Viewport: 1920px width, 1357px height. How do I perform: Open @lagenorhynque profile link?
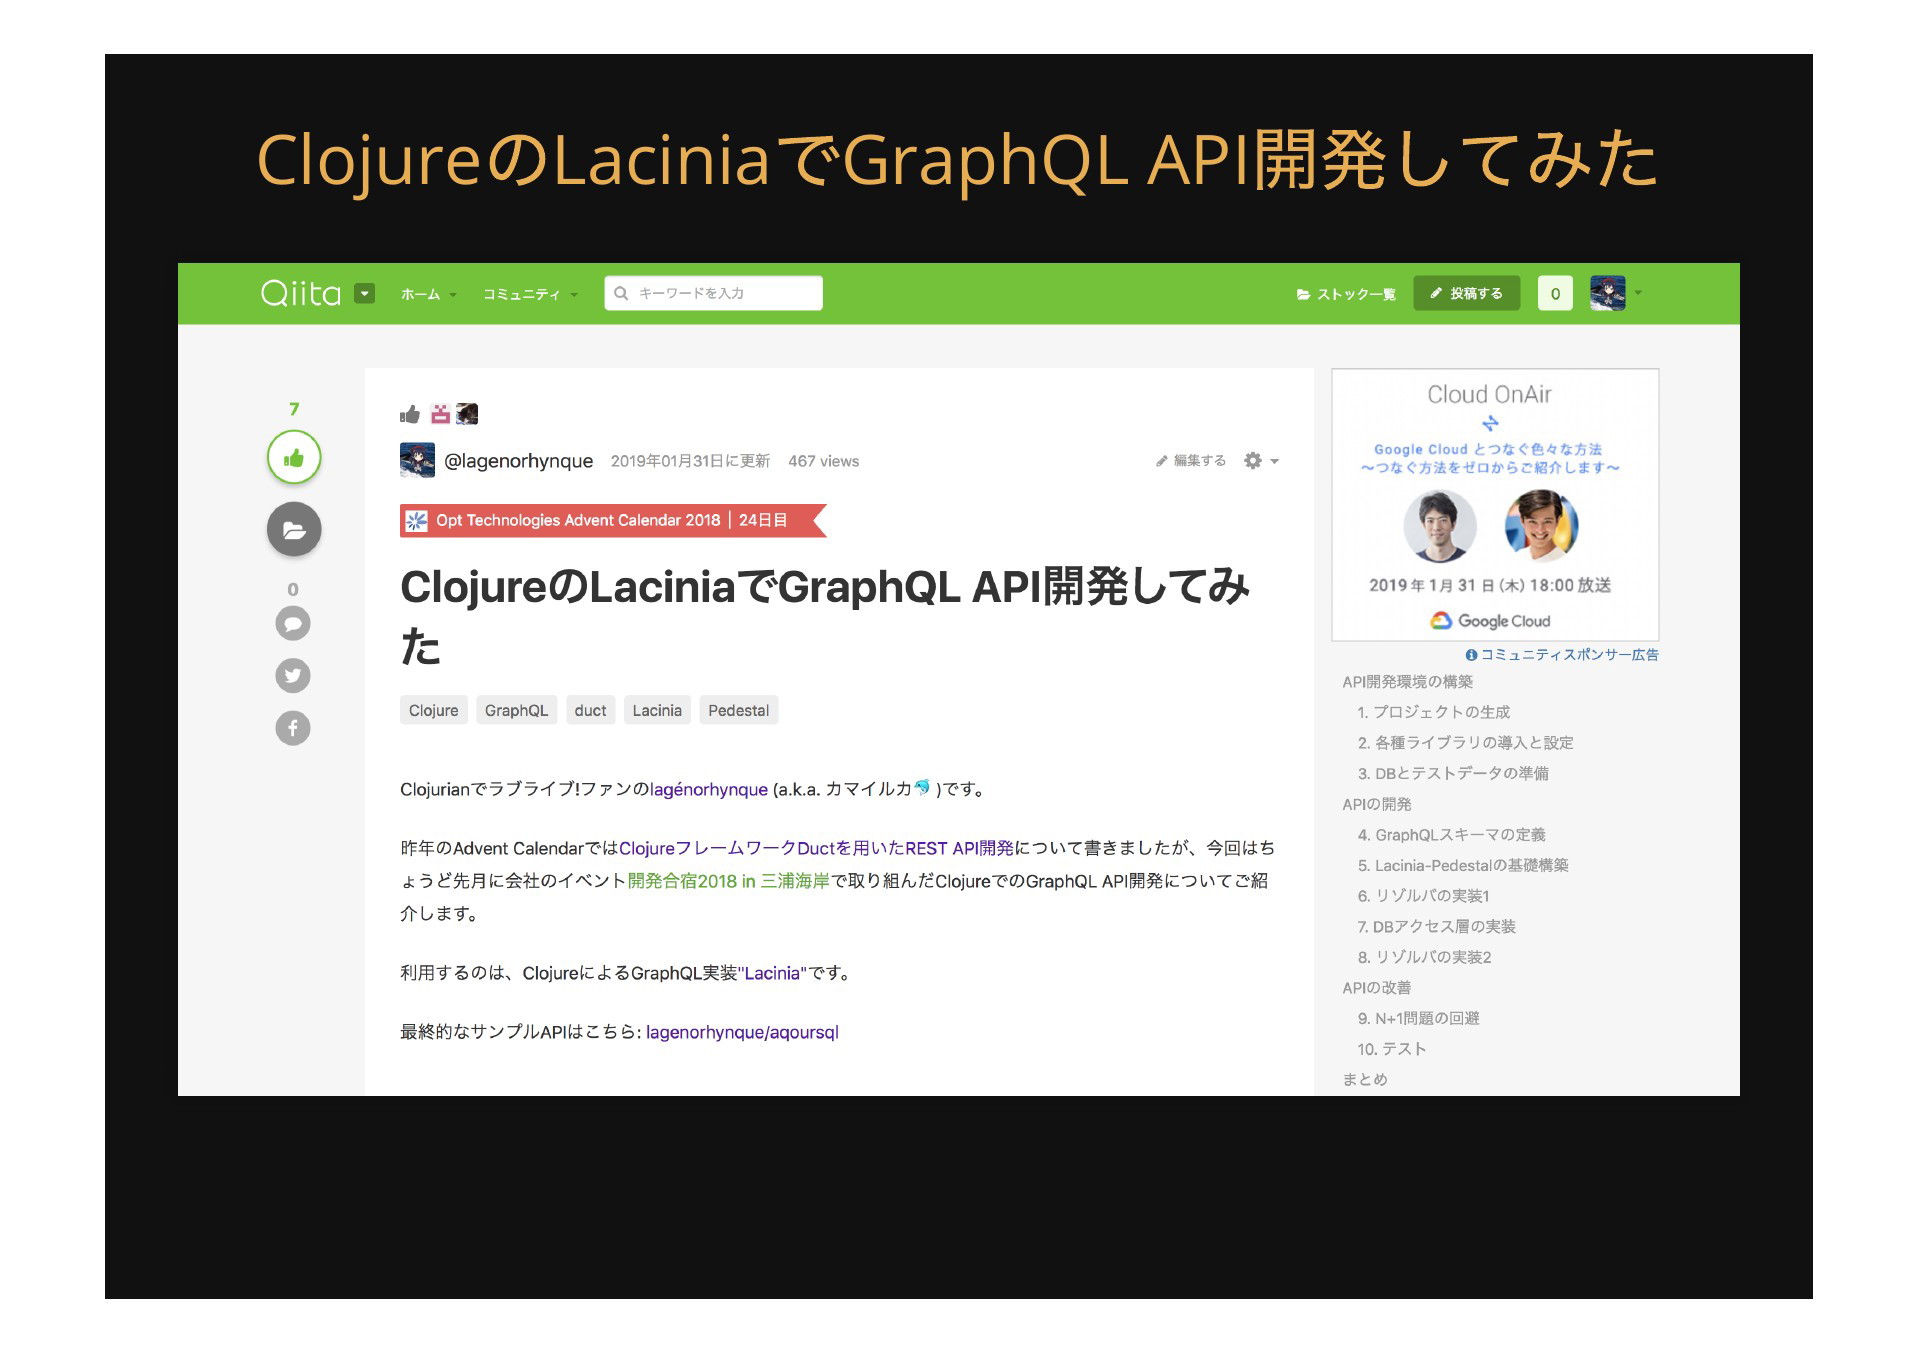(x=518, y=461)
